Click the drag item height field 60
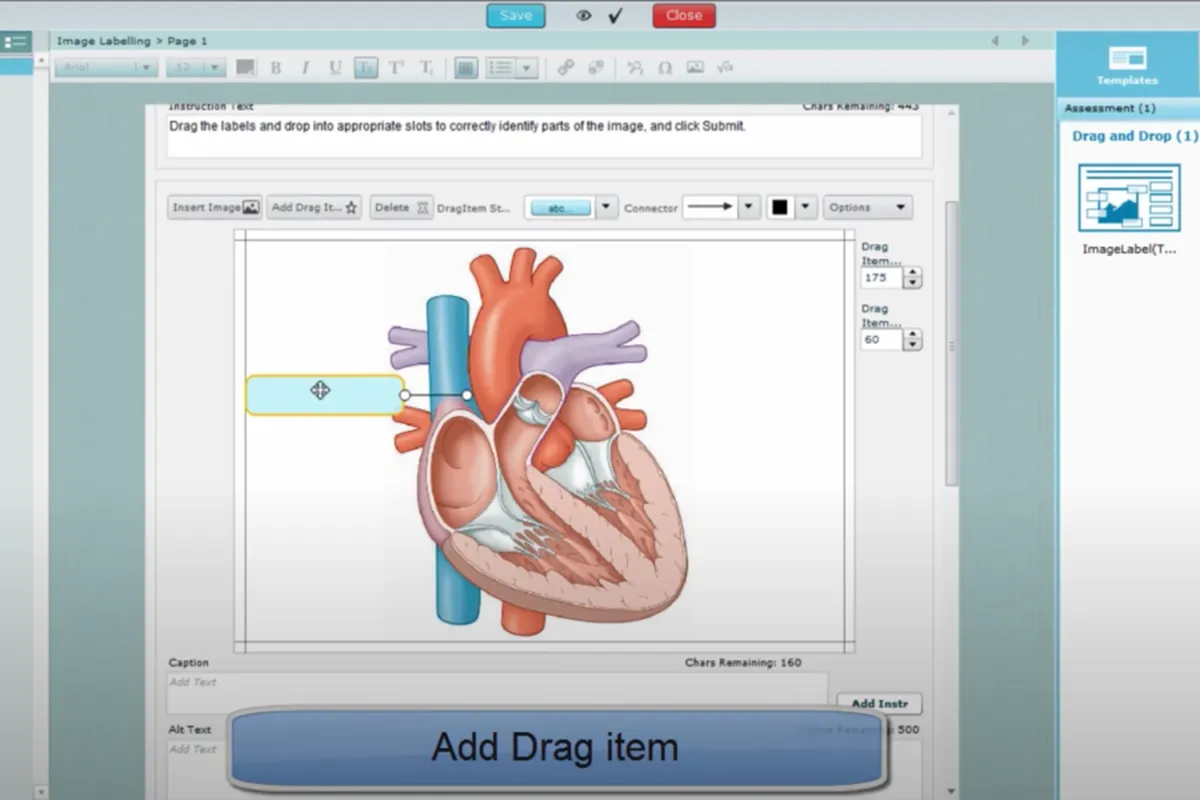1200x800 pixels. coord(881,340)
